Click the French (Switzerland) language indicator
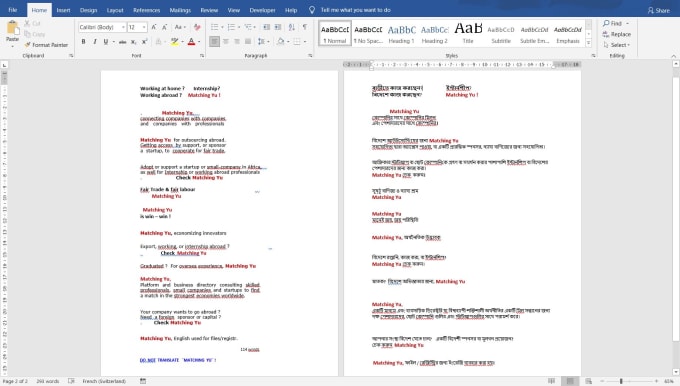The width and height of the screenshot is (680, 386). (104, 381)
